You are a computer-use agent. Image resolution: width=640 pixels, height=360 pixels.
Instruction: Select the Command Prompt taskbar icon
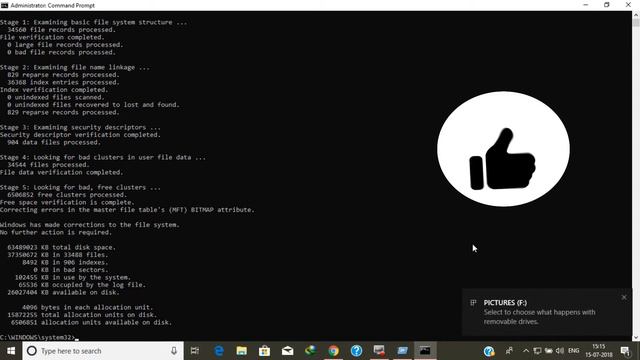click(425, 351)
